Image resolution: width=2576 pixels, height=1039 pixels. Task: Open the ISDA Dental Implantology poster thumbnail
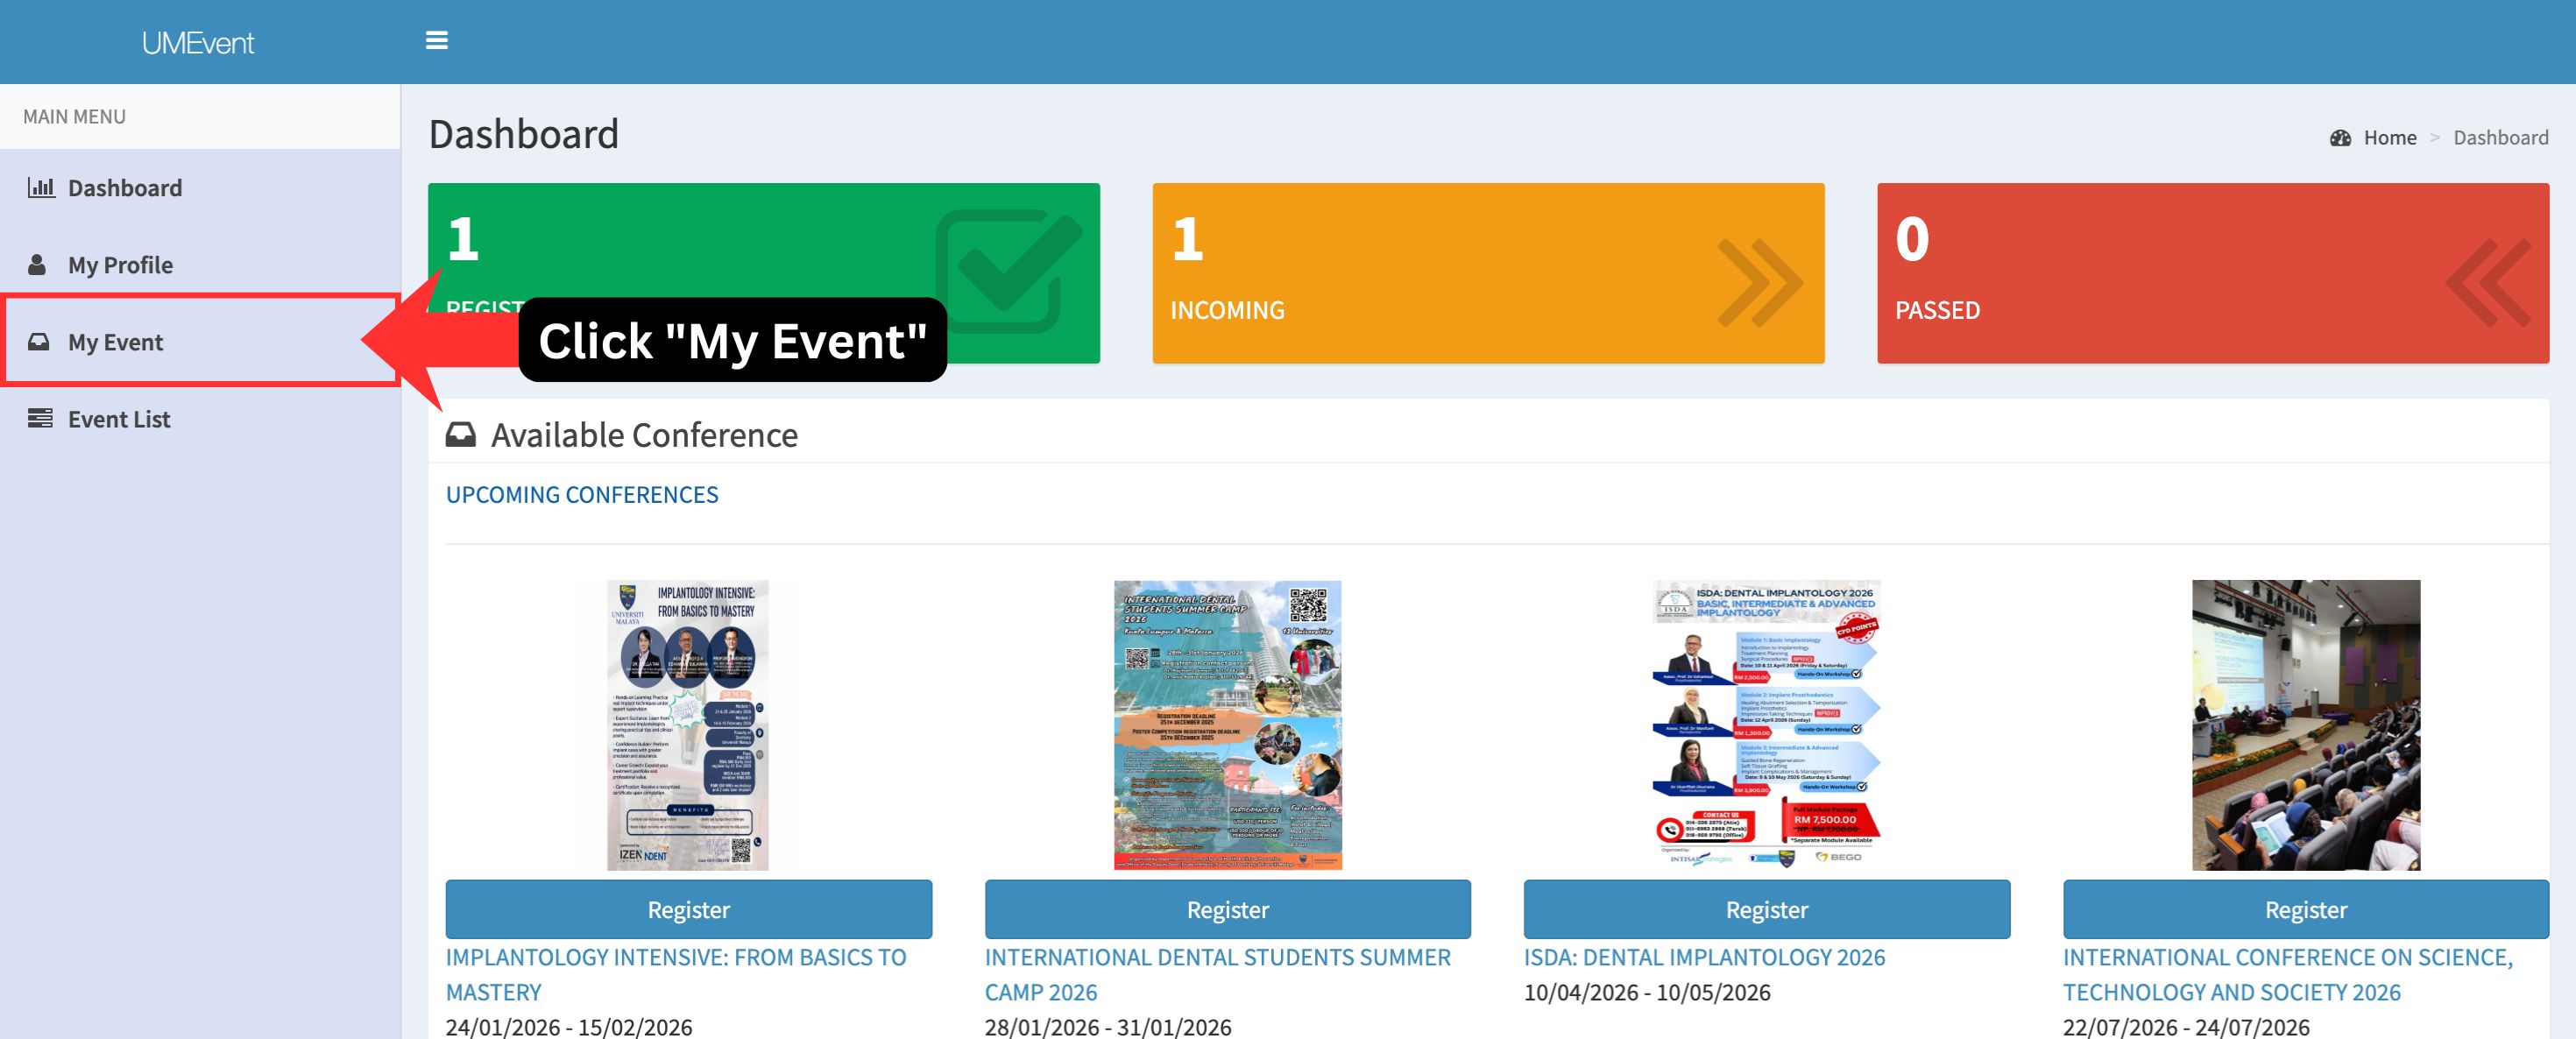pyautogui.click(x=1766, y=724)
